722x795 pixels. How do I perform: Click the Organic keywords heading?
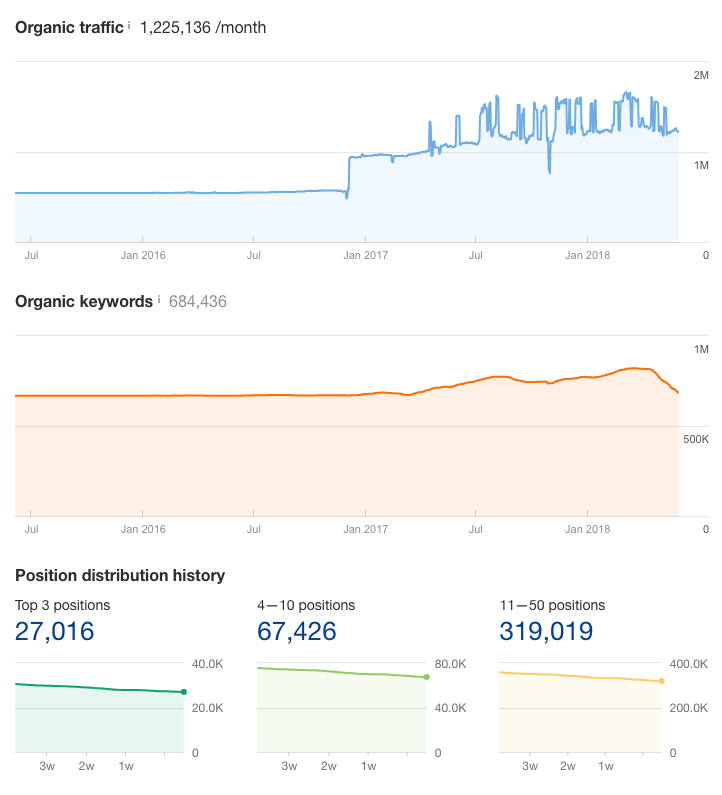pos(84,302)
